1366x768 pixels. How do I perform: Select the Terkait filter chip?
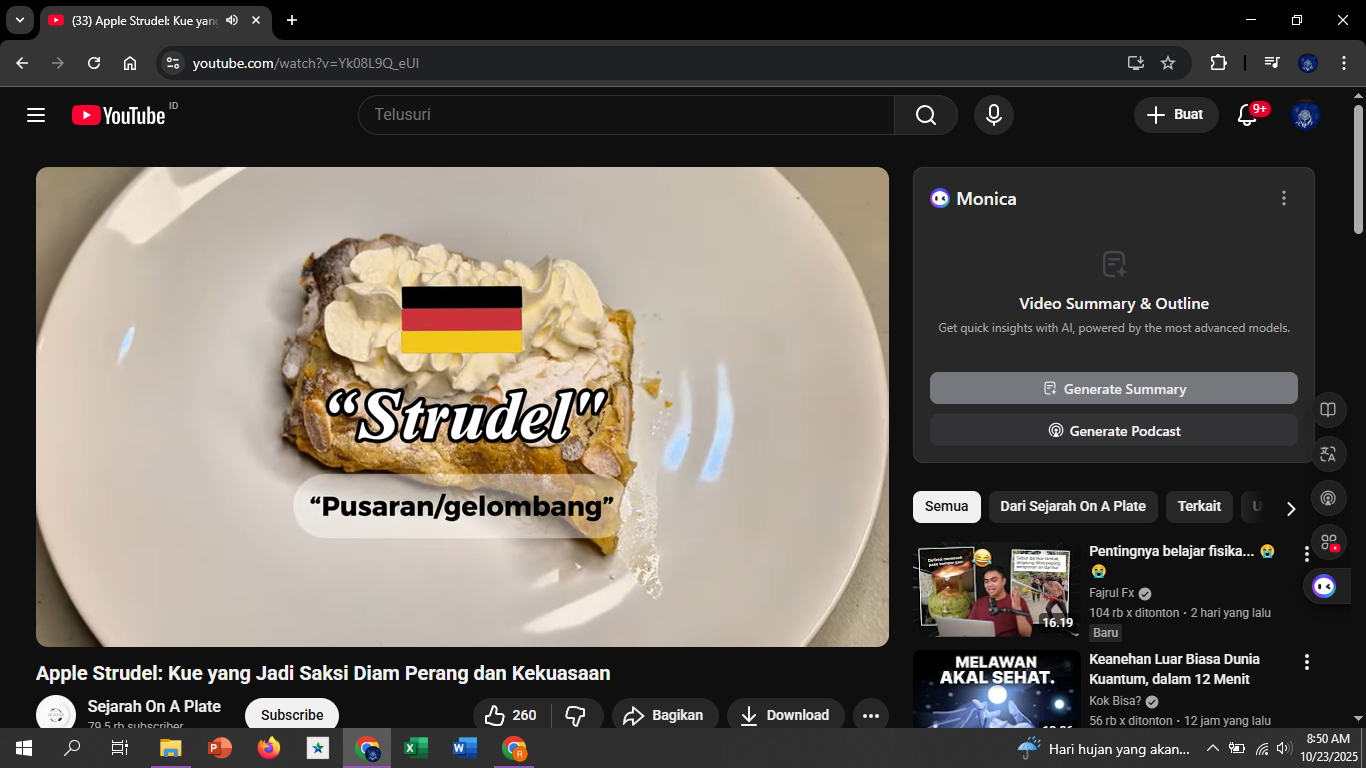click(1199, 506)
